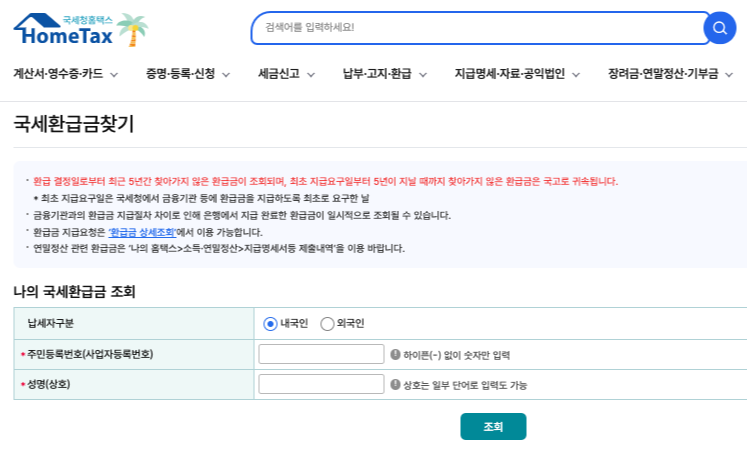Click the 성명(상호) input field
This screenshot has width=747, height=454.
pos(321,384)
